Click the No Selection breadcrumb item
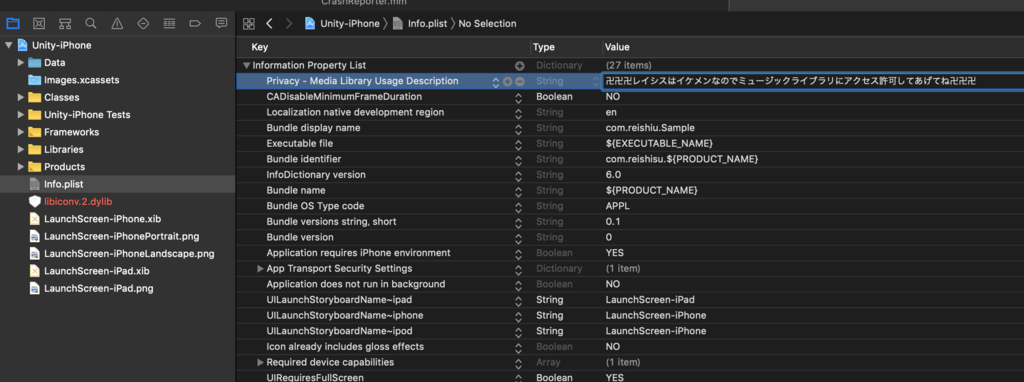 pos(487,24)
